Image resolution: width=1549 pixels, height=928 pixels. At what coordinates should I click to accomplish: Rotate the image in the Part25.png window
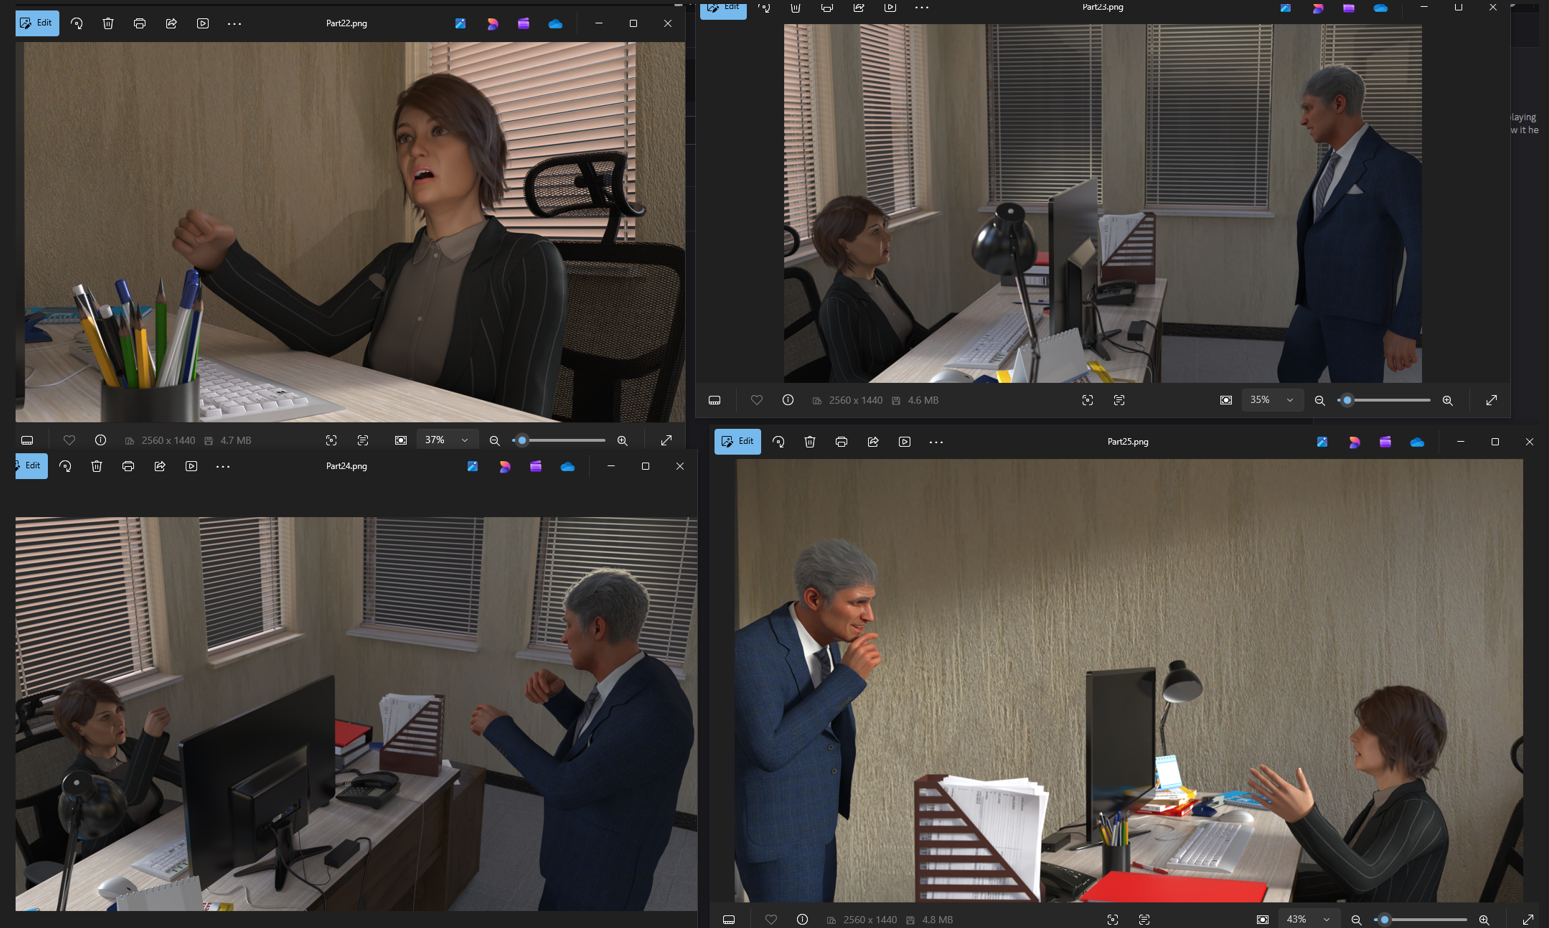tap(778, 442)
